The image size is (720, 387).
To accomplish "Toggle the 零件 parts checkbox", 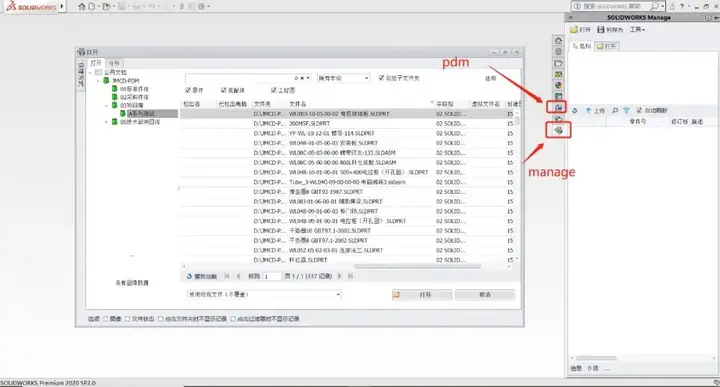I will [188, 90].
